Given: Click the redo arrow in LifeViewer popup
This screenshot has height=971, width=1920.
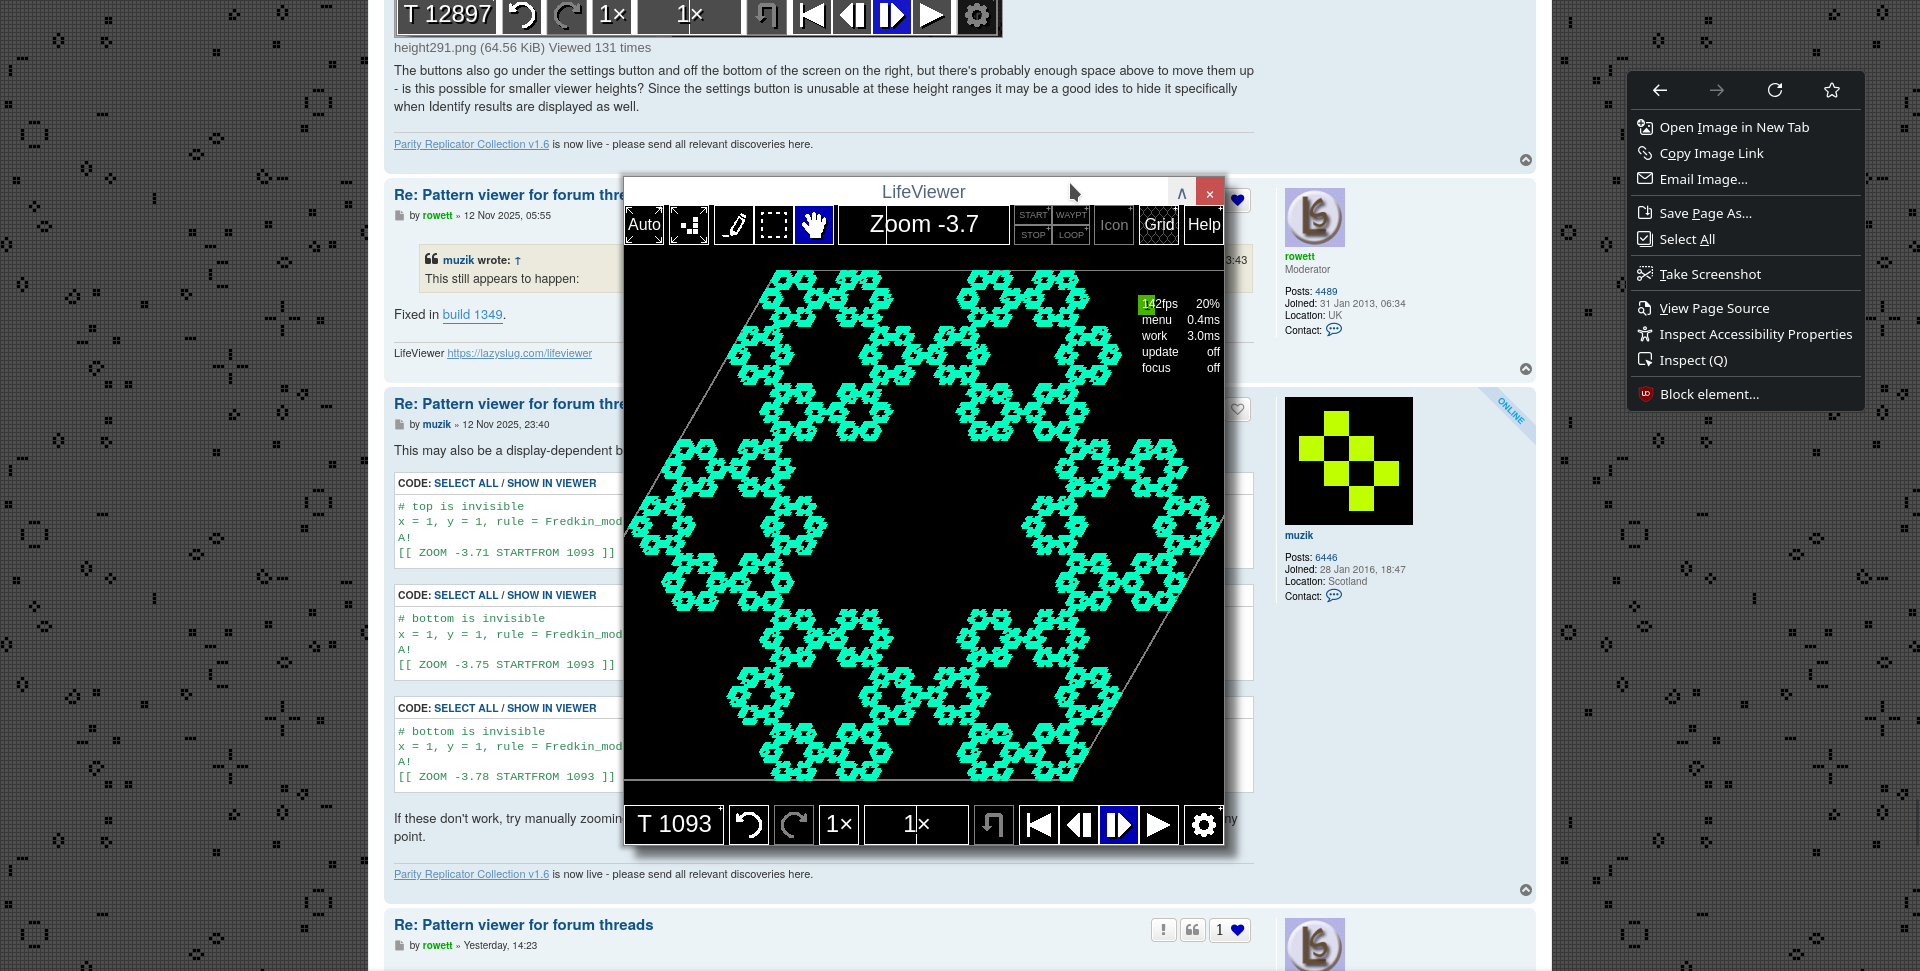Looking at the screenshot, I should 794,825.
